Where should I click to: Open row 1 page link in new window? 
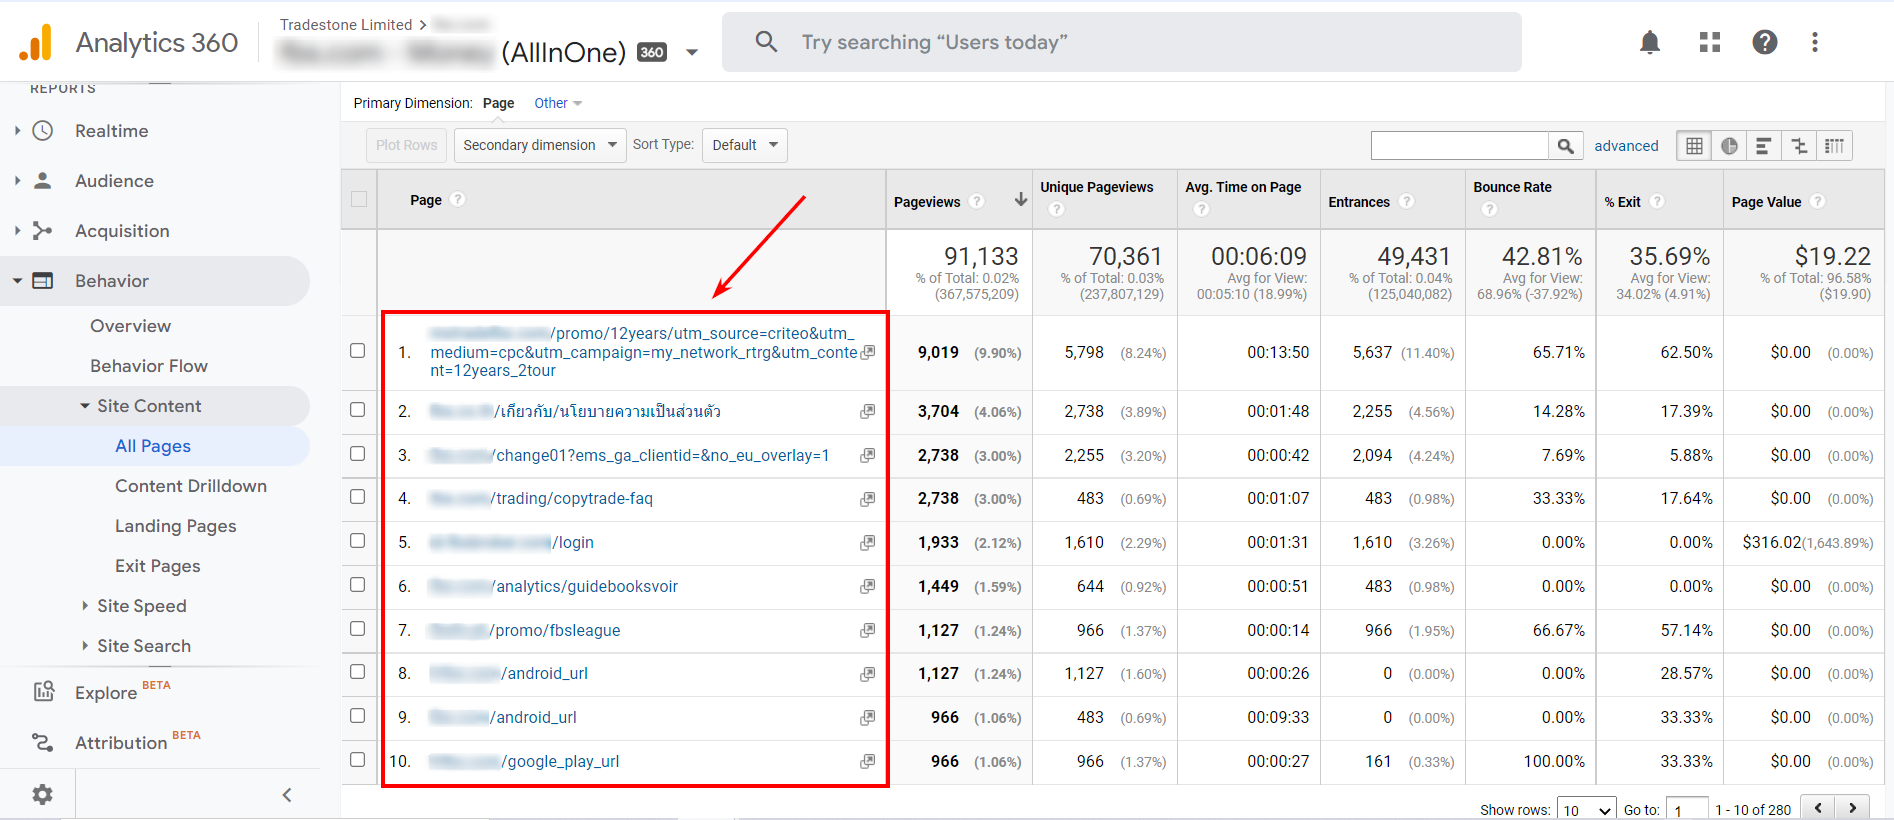pos(867,352)
